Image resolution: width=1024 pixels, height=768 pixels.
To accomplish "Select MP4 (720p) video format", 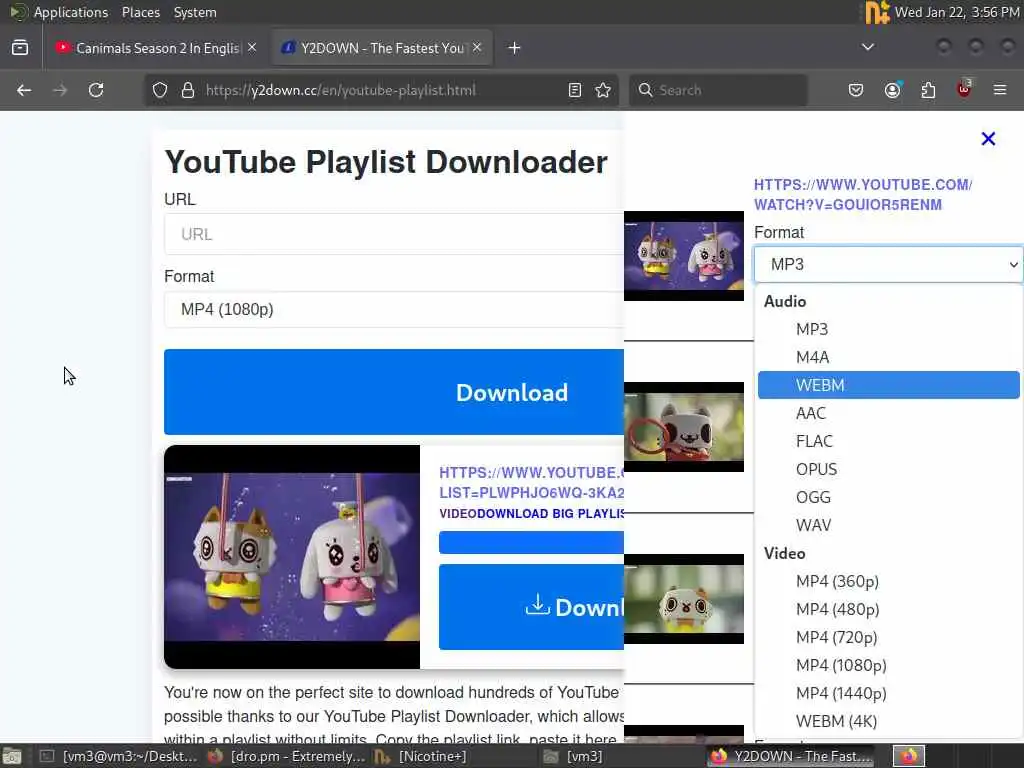I will tap(888, 637).
